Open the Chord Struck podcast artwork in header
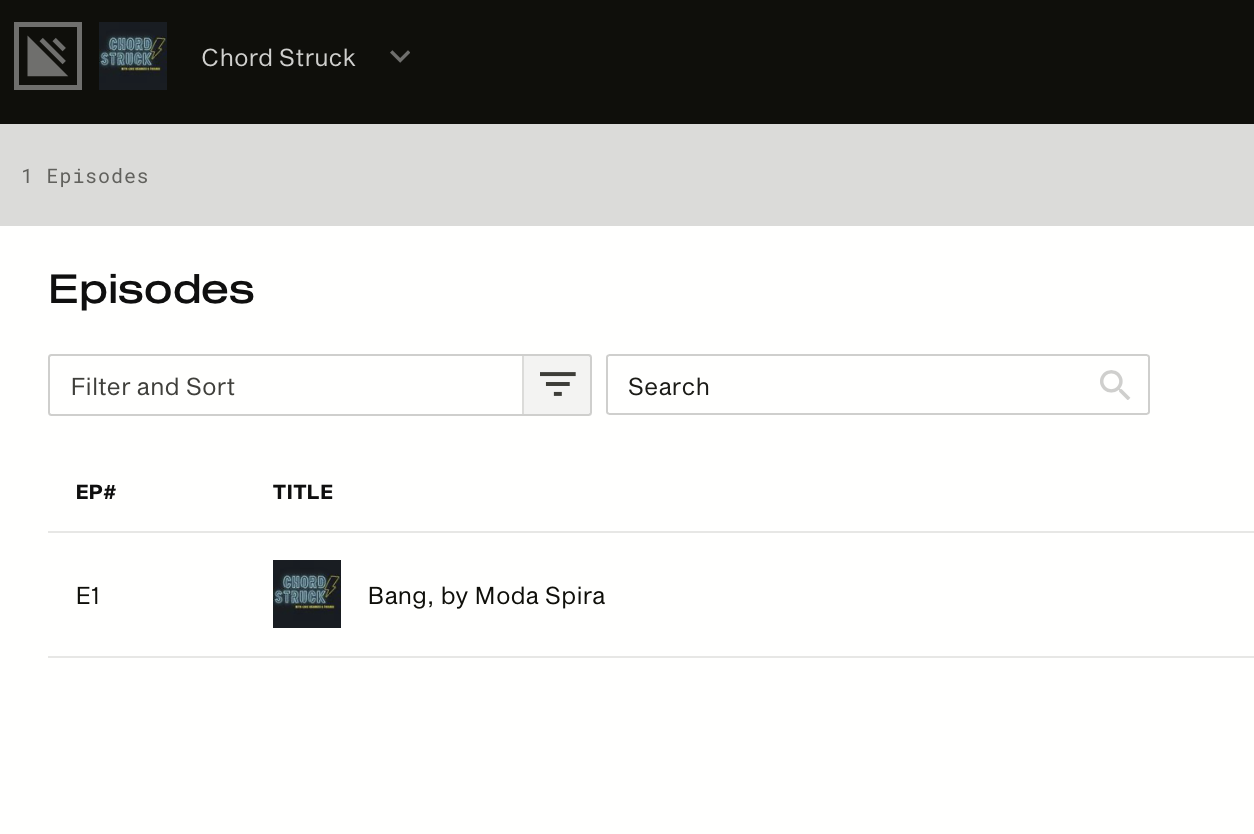The height and width of the screenshot is (834, 1254). pyautogui.click(x=133, y=56)
